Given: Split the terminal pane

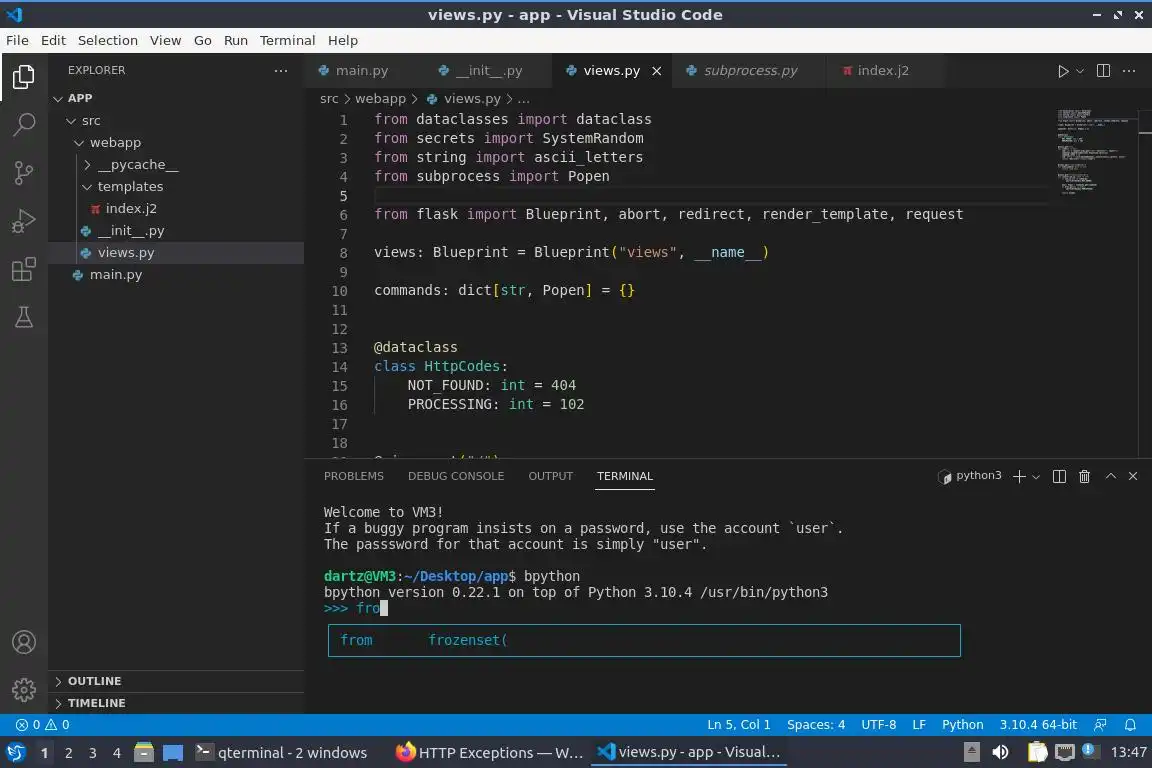Looking at the screenshot, I should pyautogui.click(x=1059, y=477).
